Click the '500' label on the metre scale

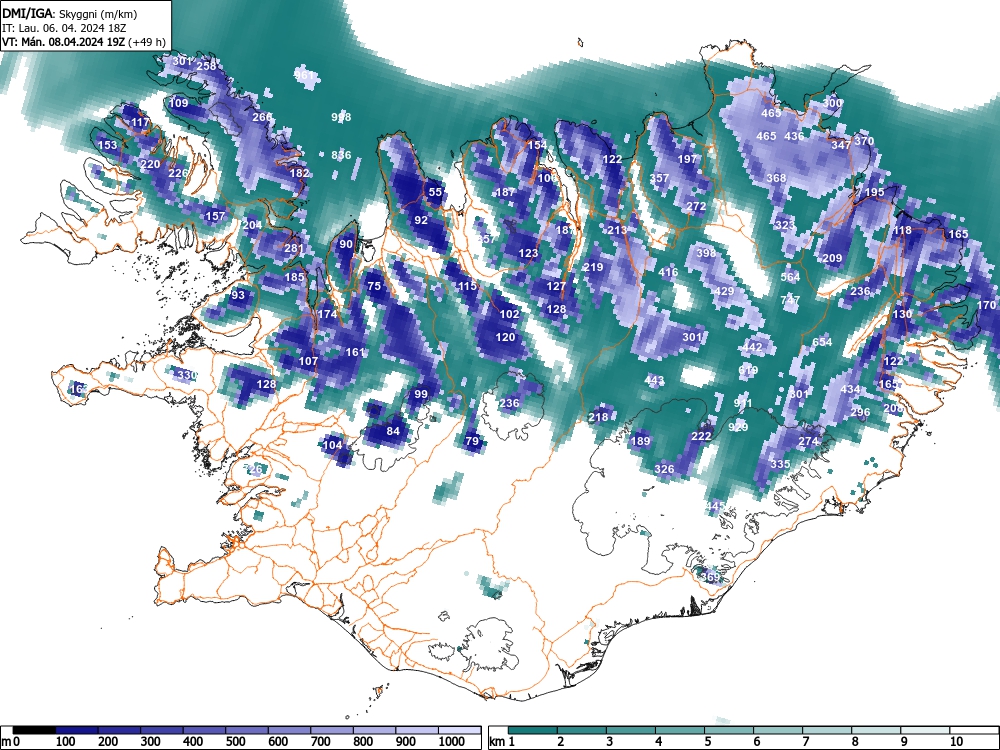coord(235,742)
